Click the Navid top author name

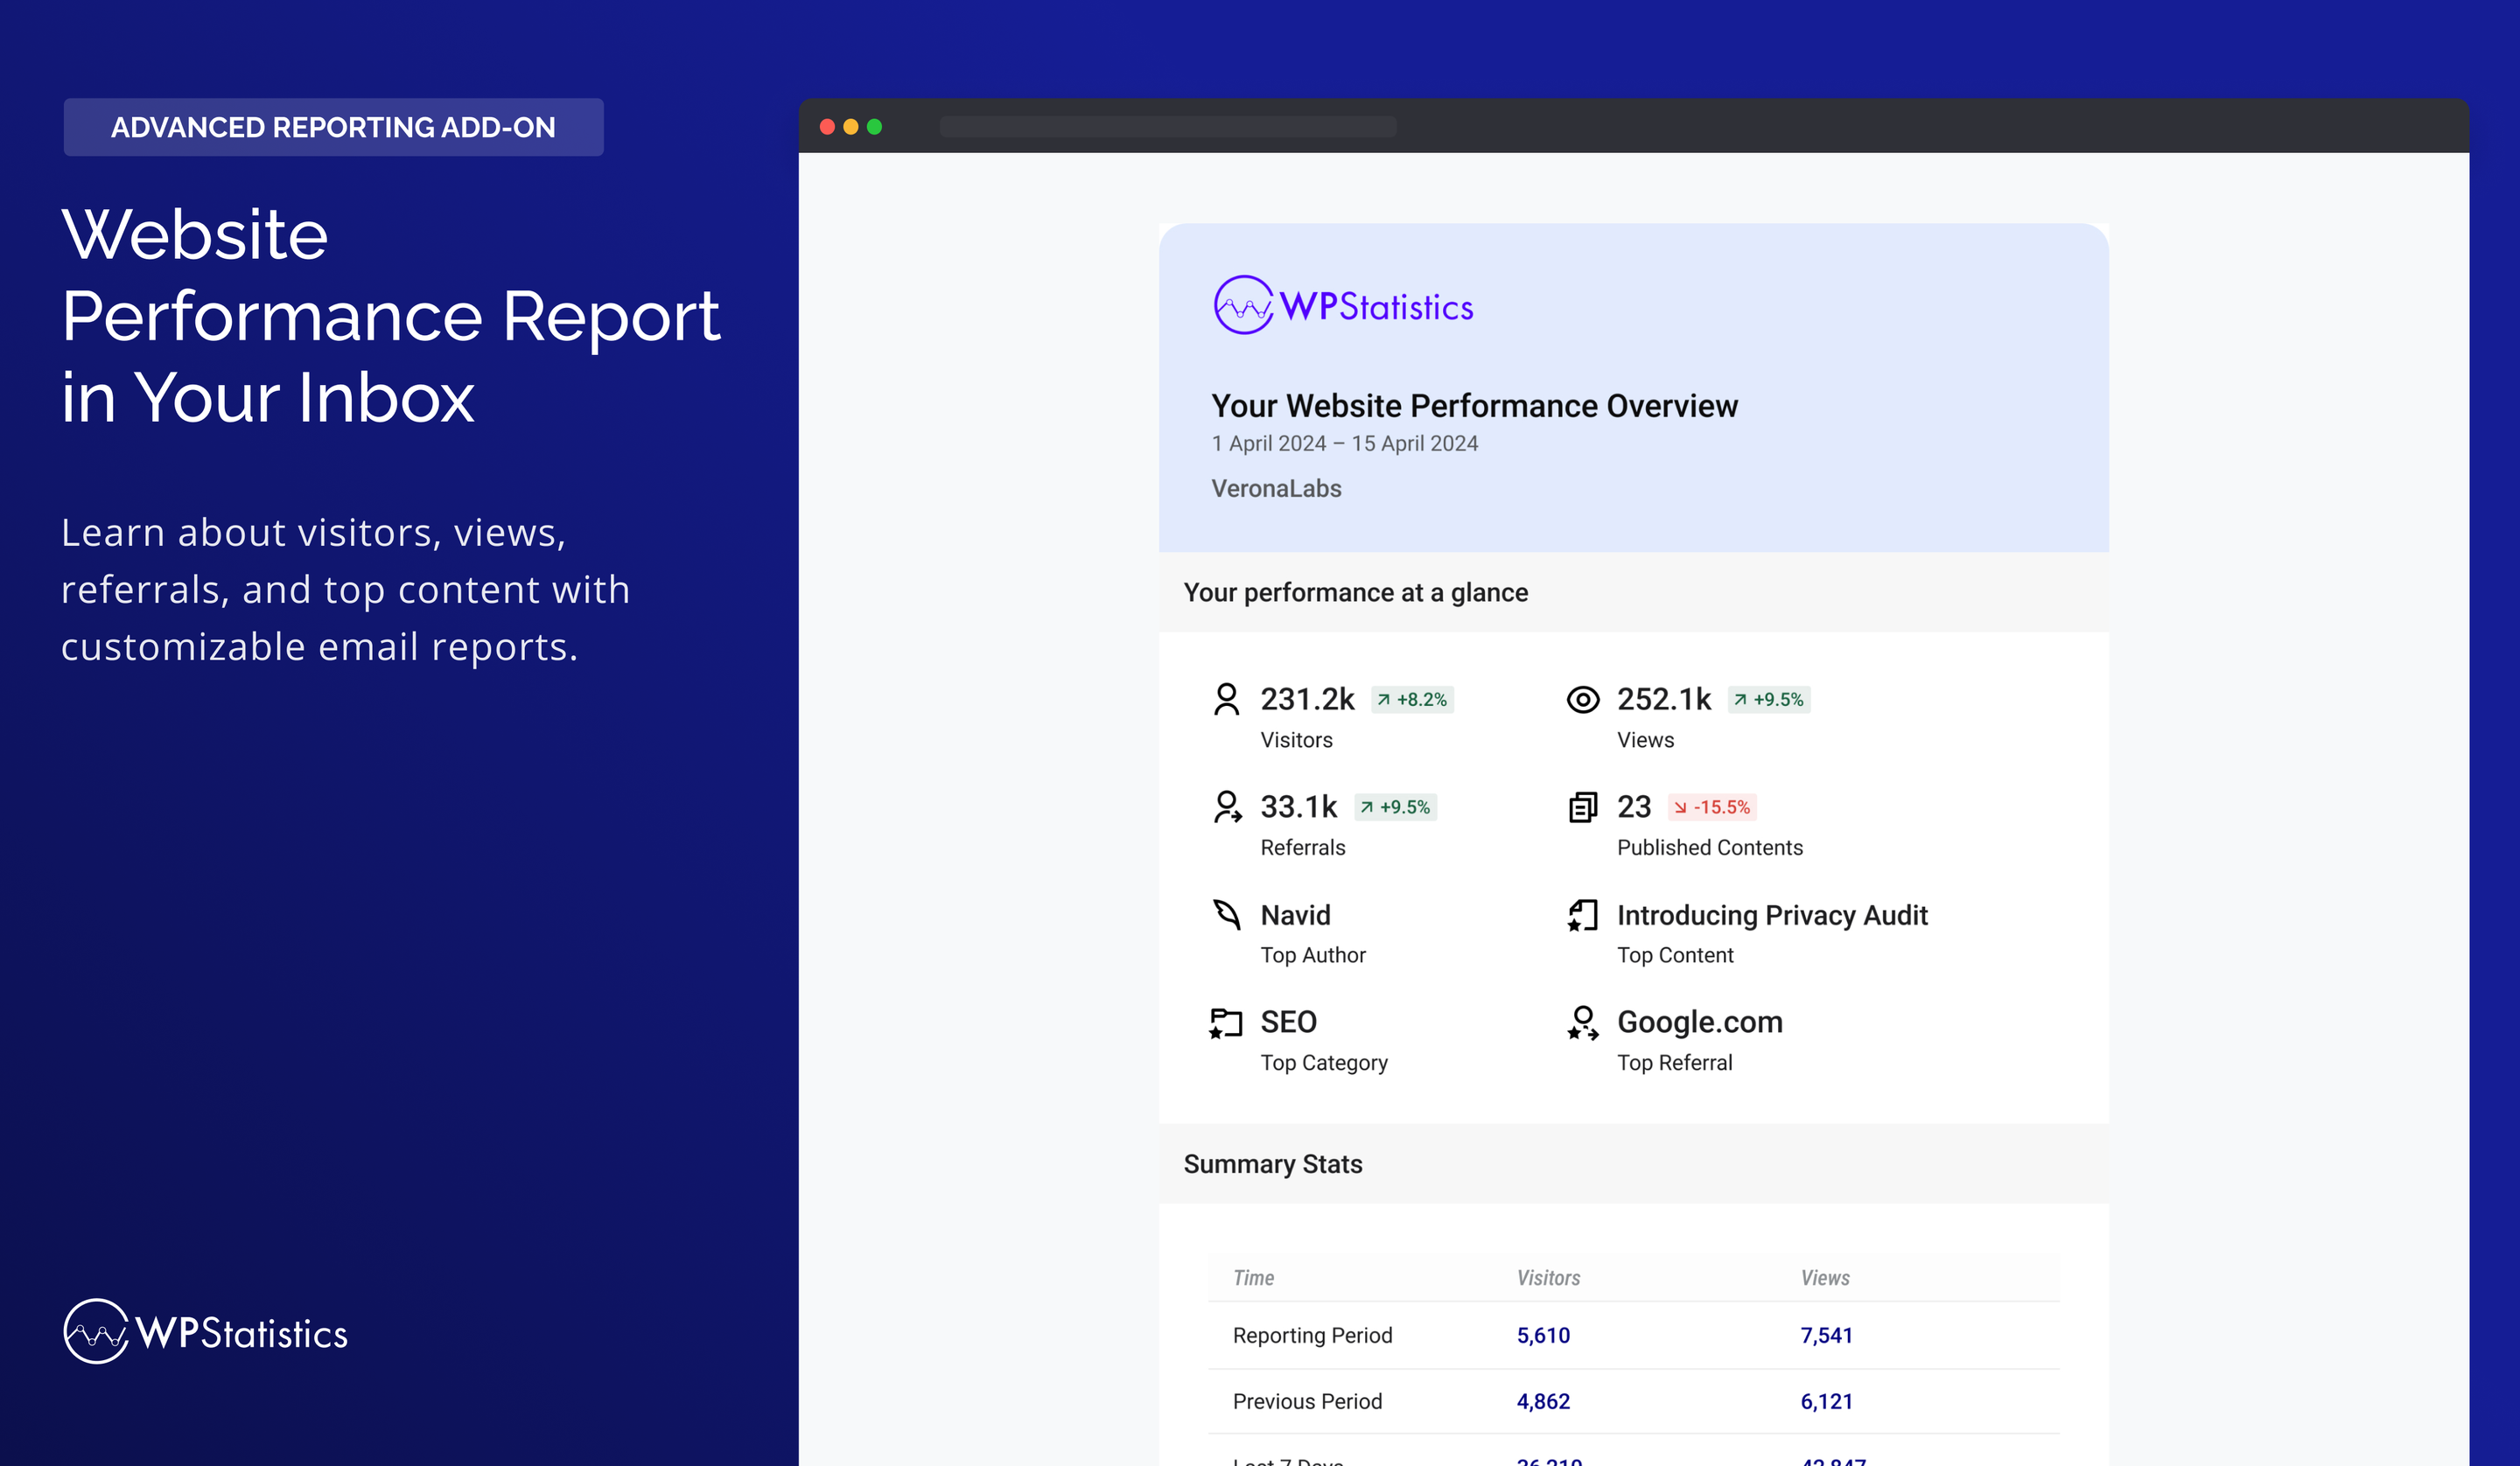click(1295, 914)
